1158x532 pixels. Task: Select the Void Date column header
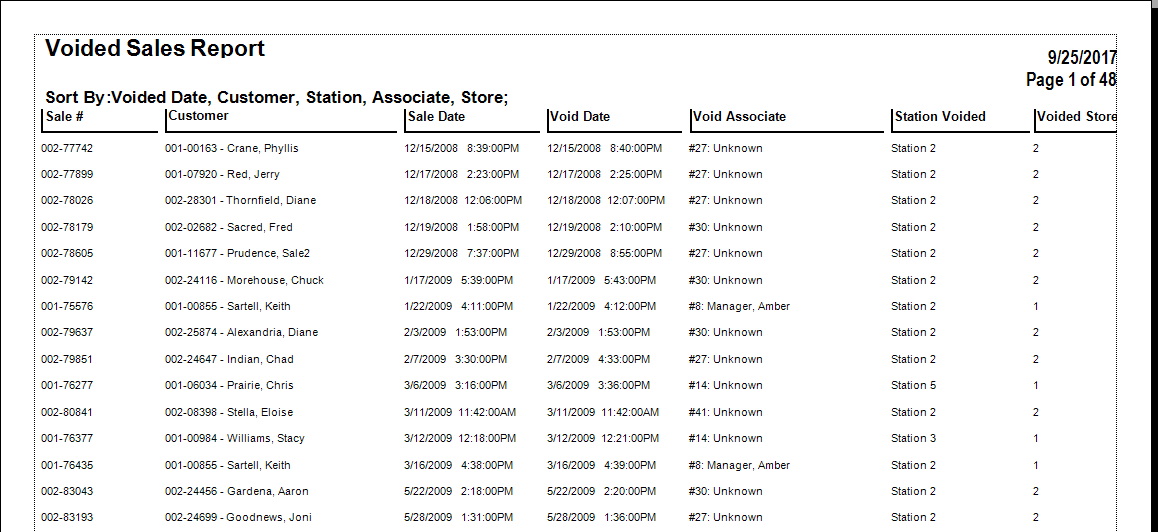[579, 117]
